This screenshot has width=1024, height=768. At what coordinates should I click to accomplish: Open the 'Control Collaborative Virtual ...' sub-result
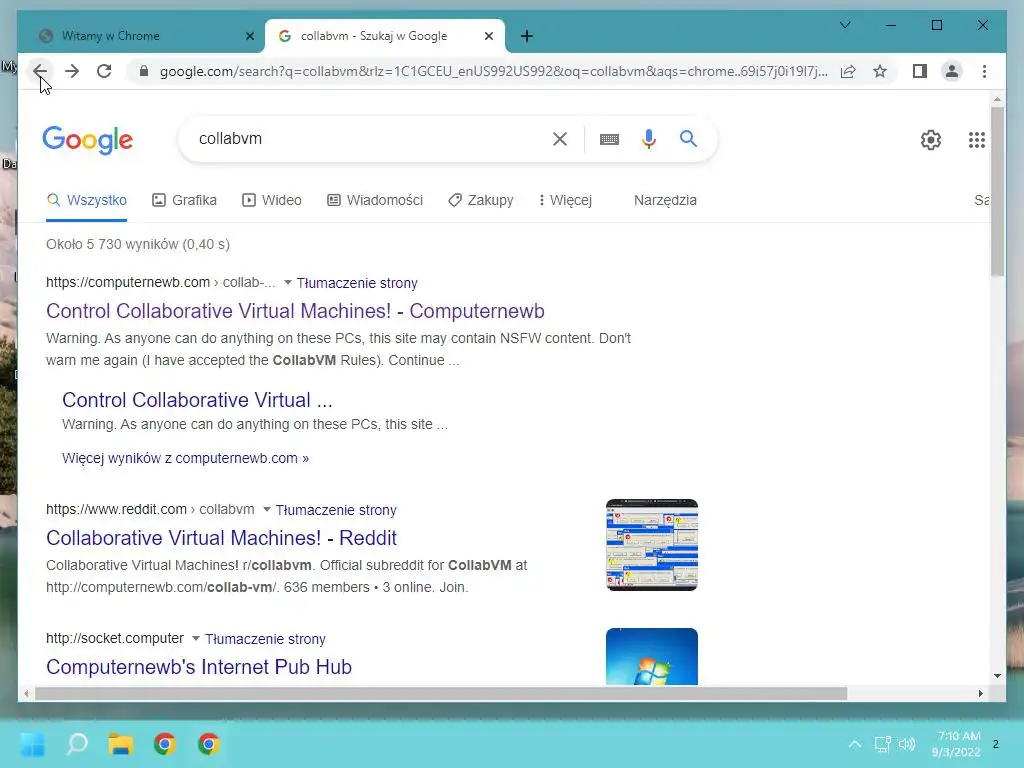pyautogui.click(x=197, y=400)
